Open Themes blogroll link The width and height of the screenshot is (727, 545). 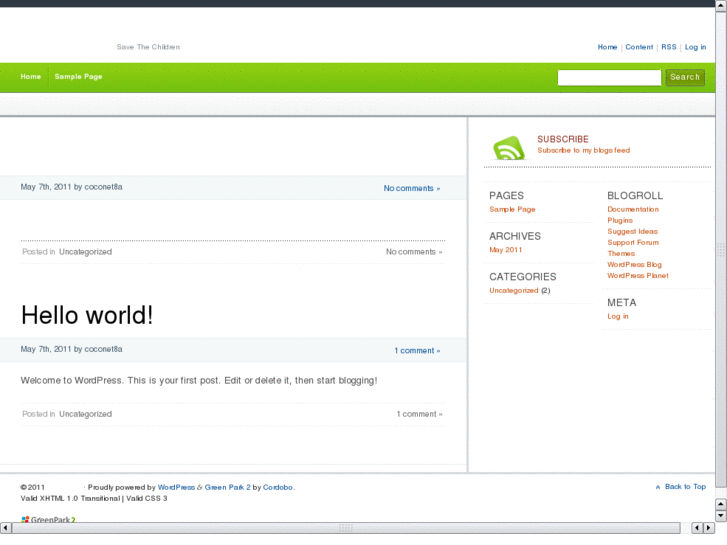point(621,253)
